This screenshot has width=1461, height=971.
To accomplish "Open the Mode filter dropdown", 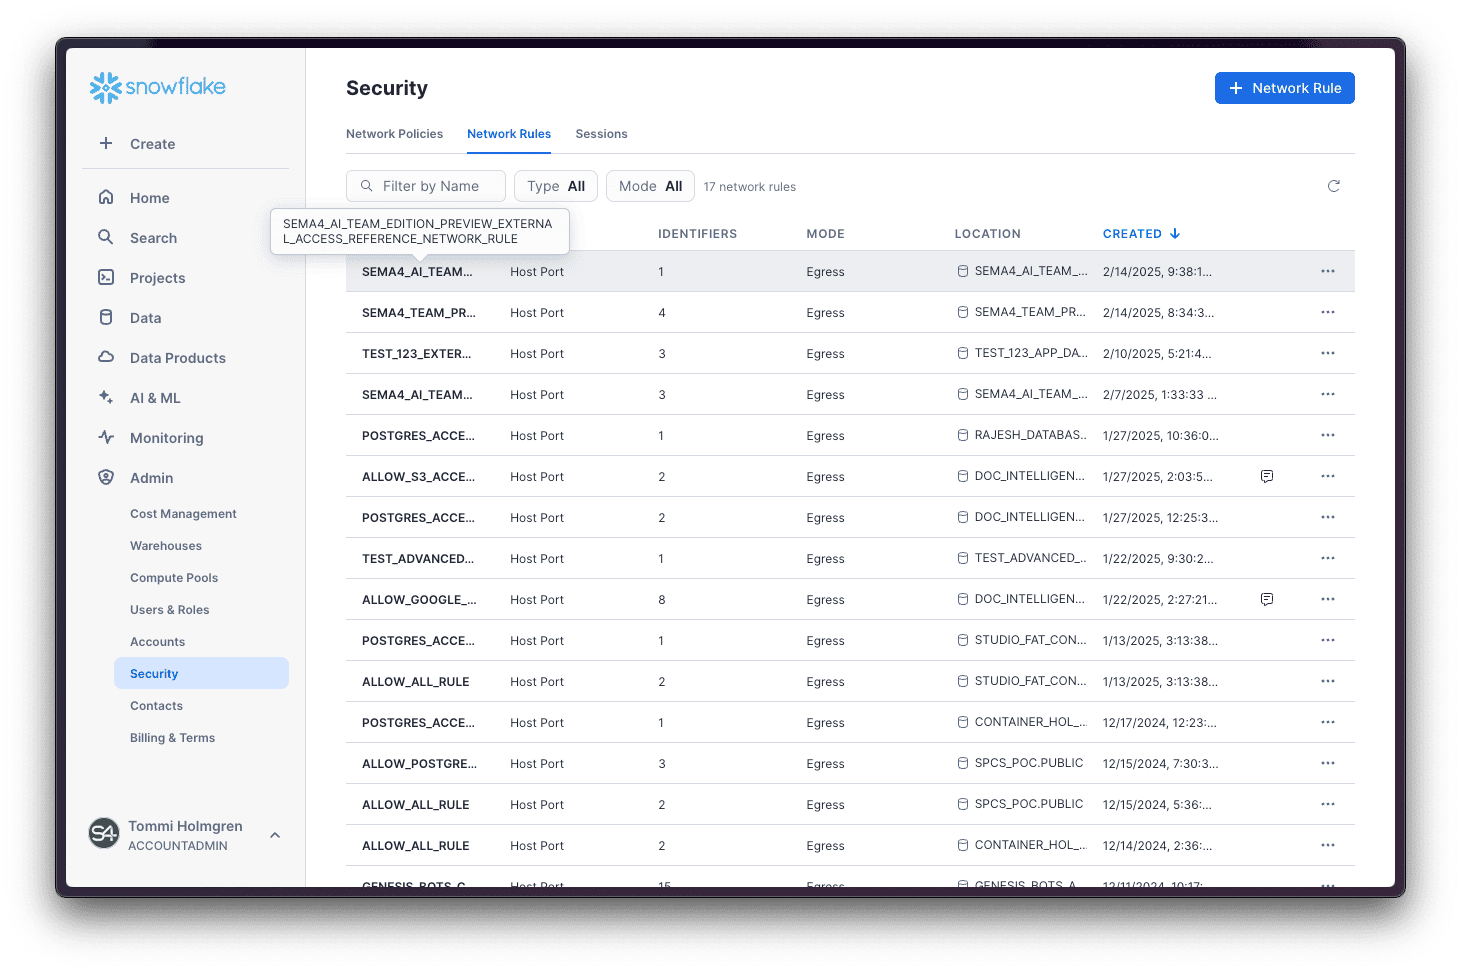I will click(x=650, y=186).
